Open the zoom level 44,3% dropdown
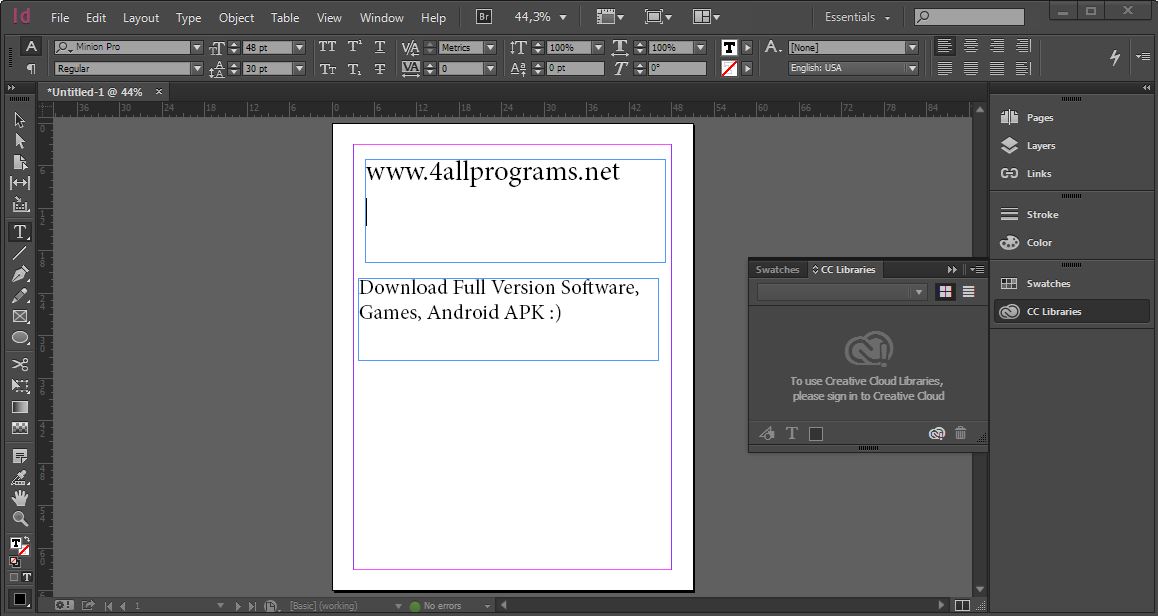The image size is (1158, 616). coord(563,17)
